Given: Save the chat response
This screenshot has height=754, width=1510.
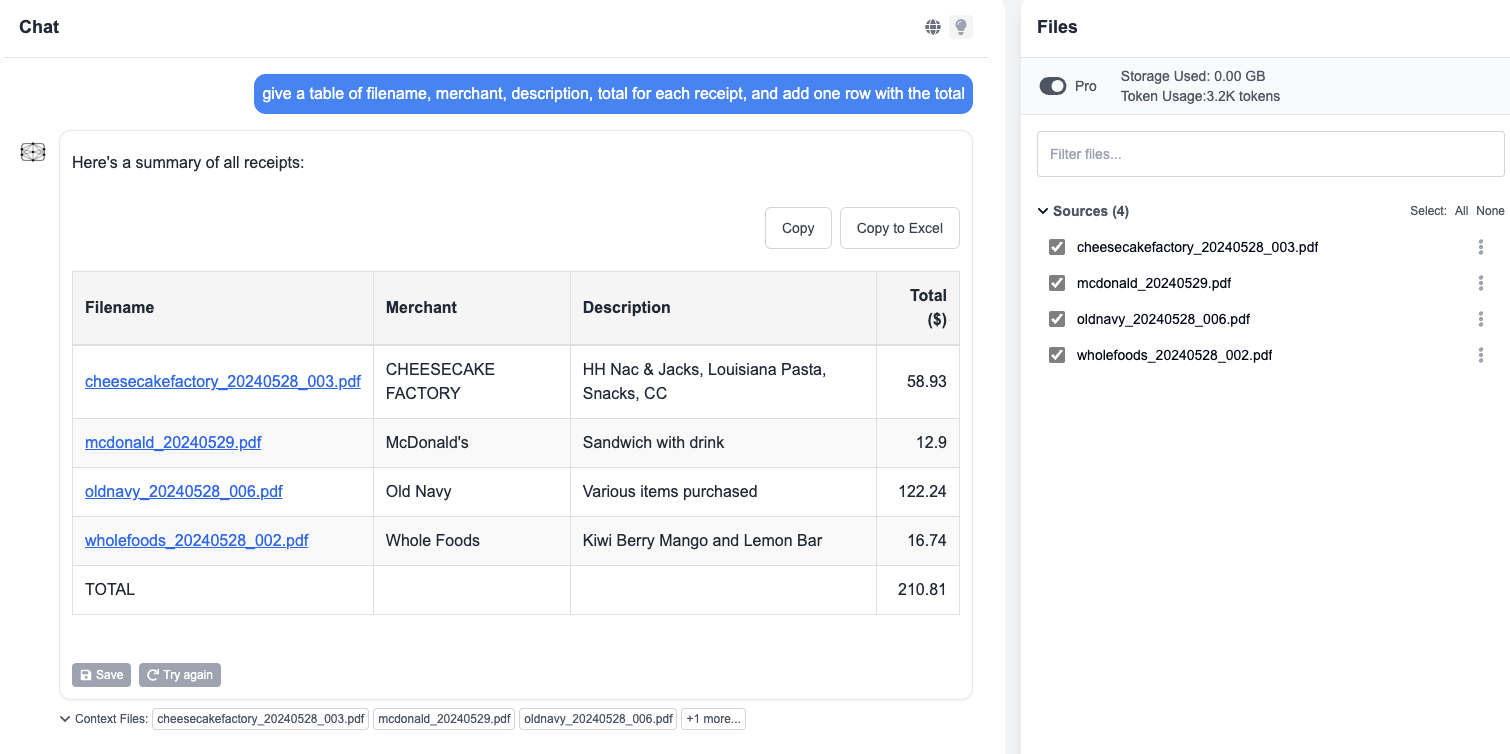Looking at the screenshot, I should [x=102, y=675].
